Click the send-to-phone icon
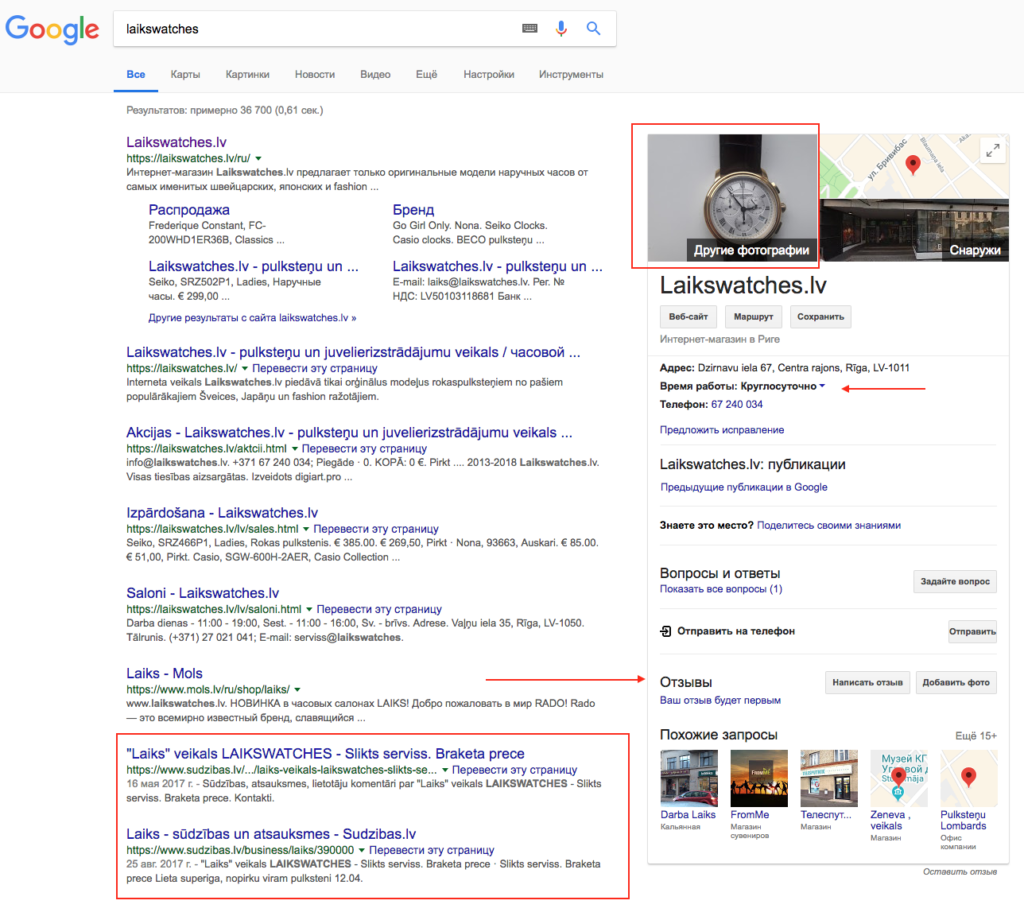This screenshot has width=1024, height=916. [x=666, y=631]
